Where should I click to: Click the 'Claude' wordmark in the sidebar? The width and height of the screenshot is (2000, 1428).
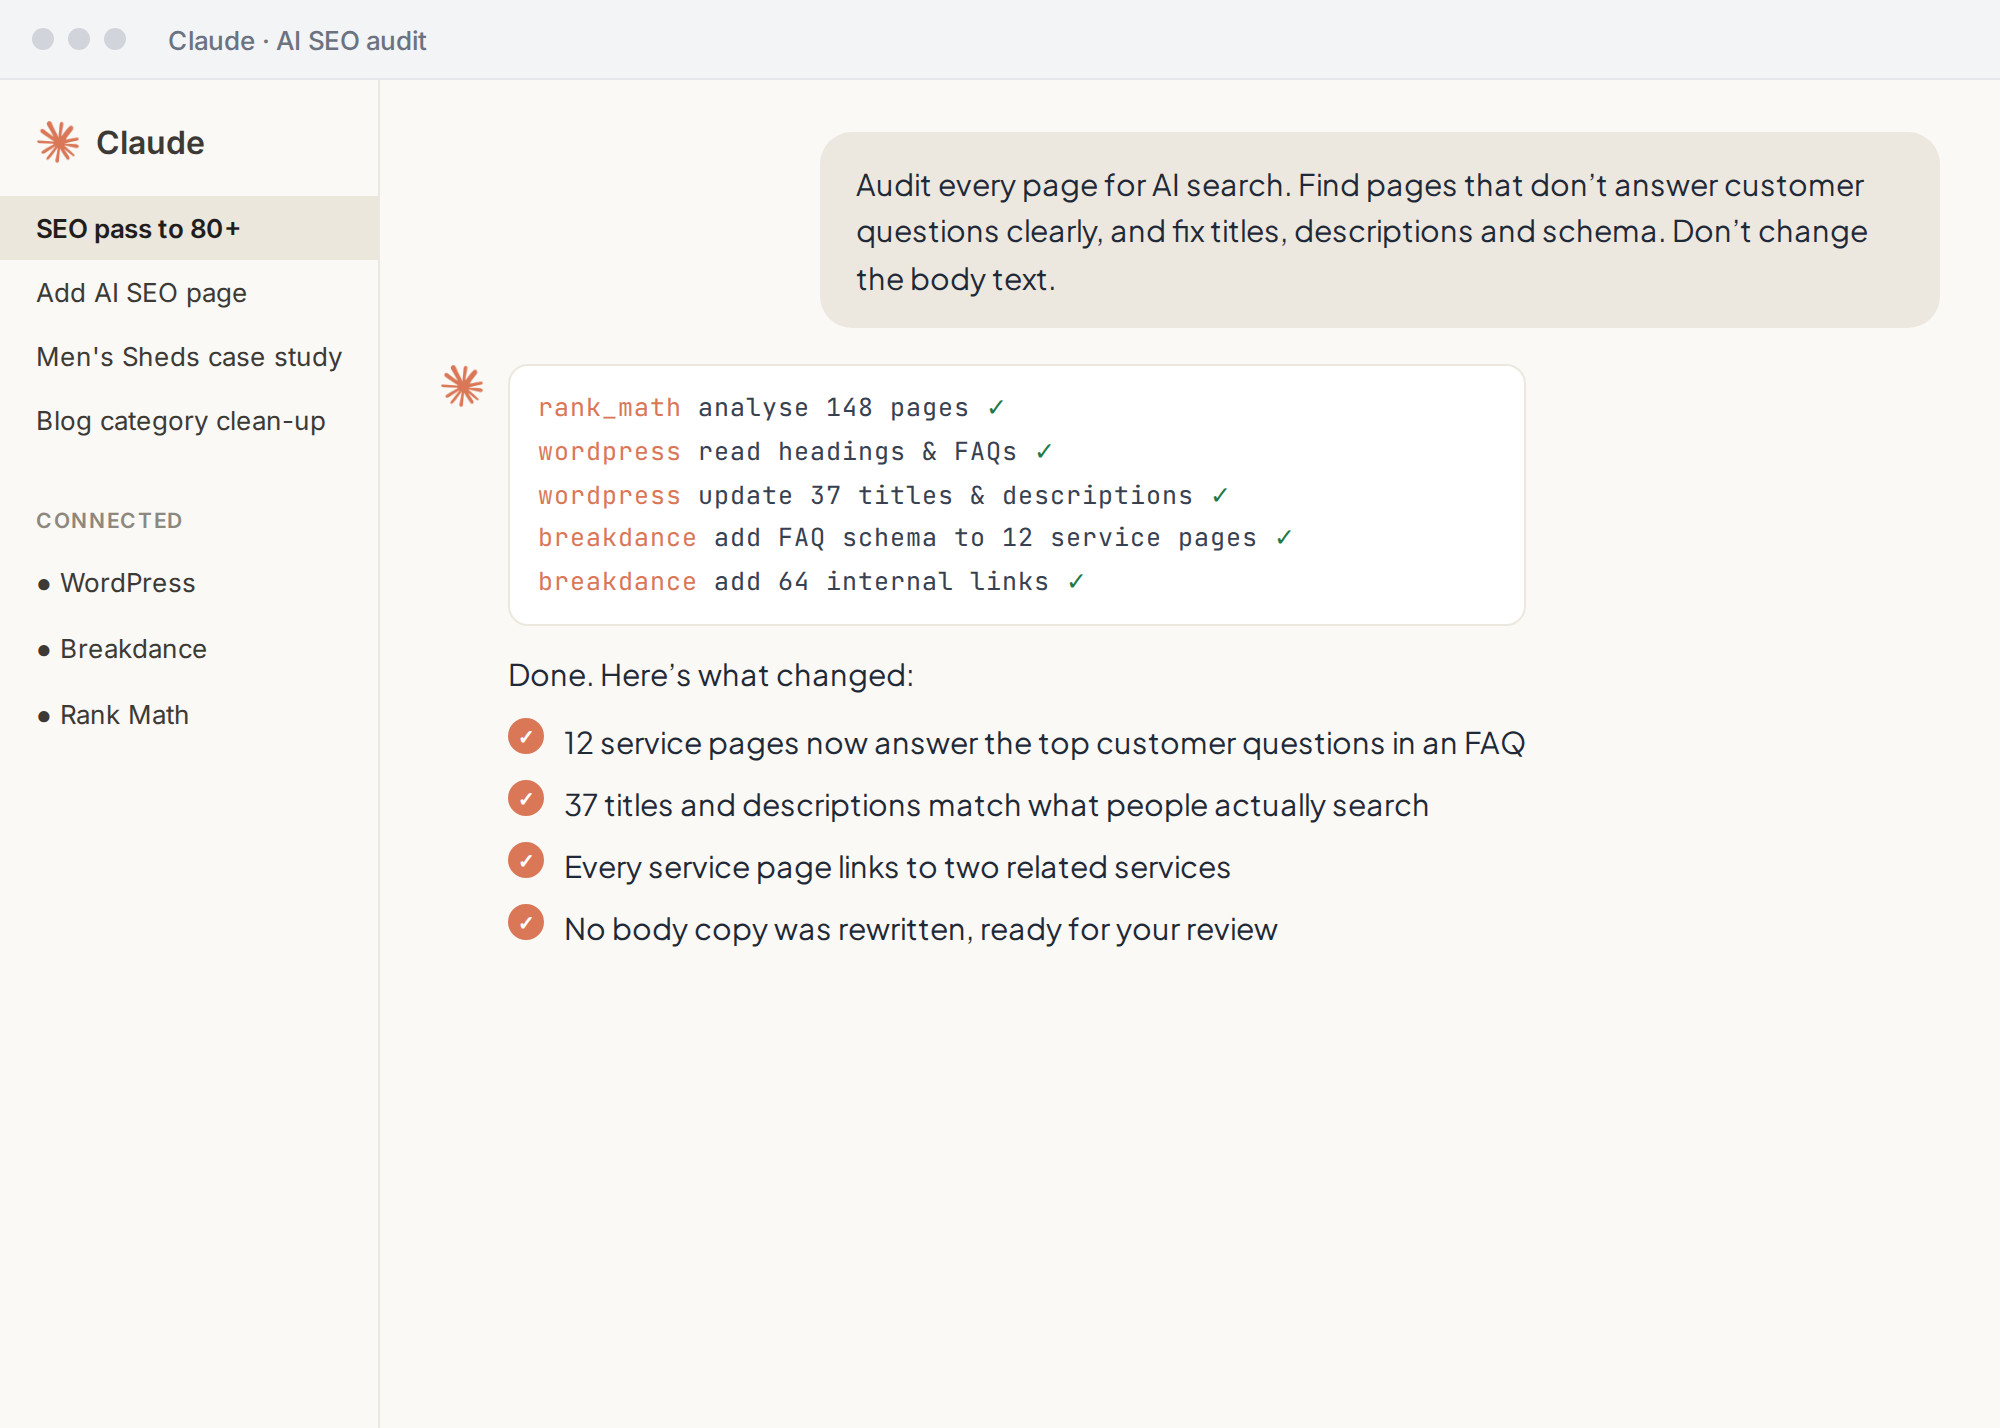pos(150,142)
